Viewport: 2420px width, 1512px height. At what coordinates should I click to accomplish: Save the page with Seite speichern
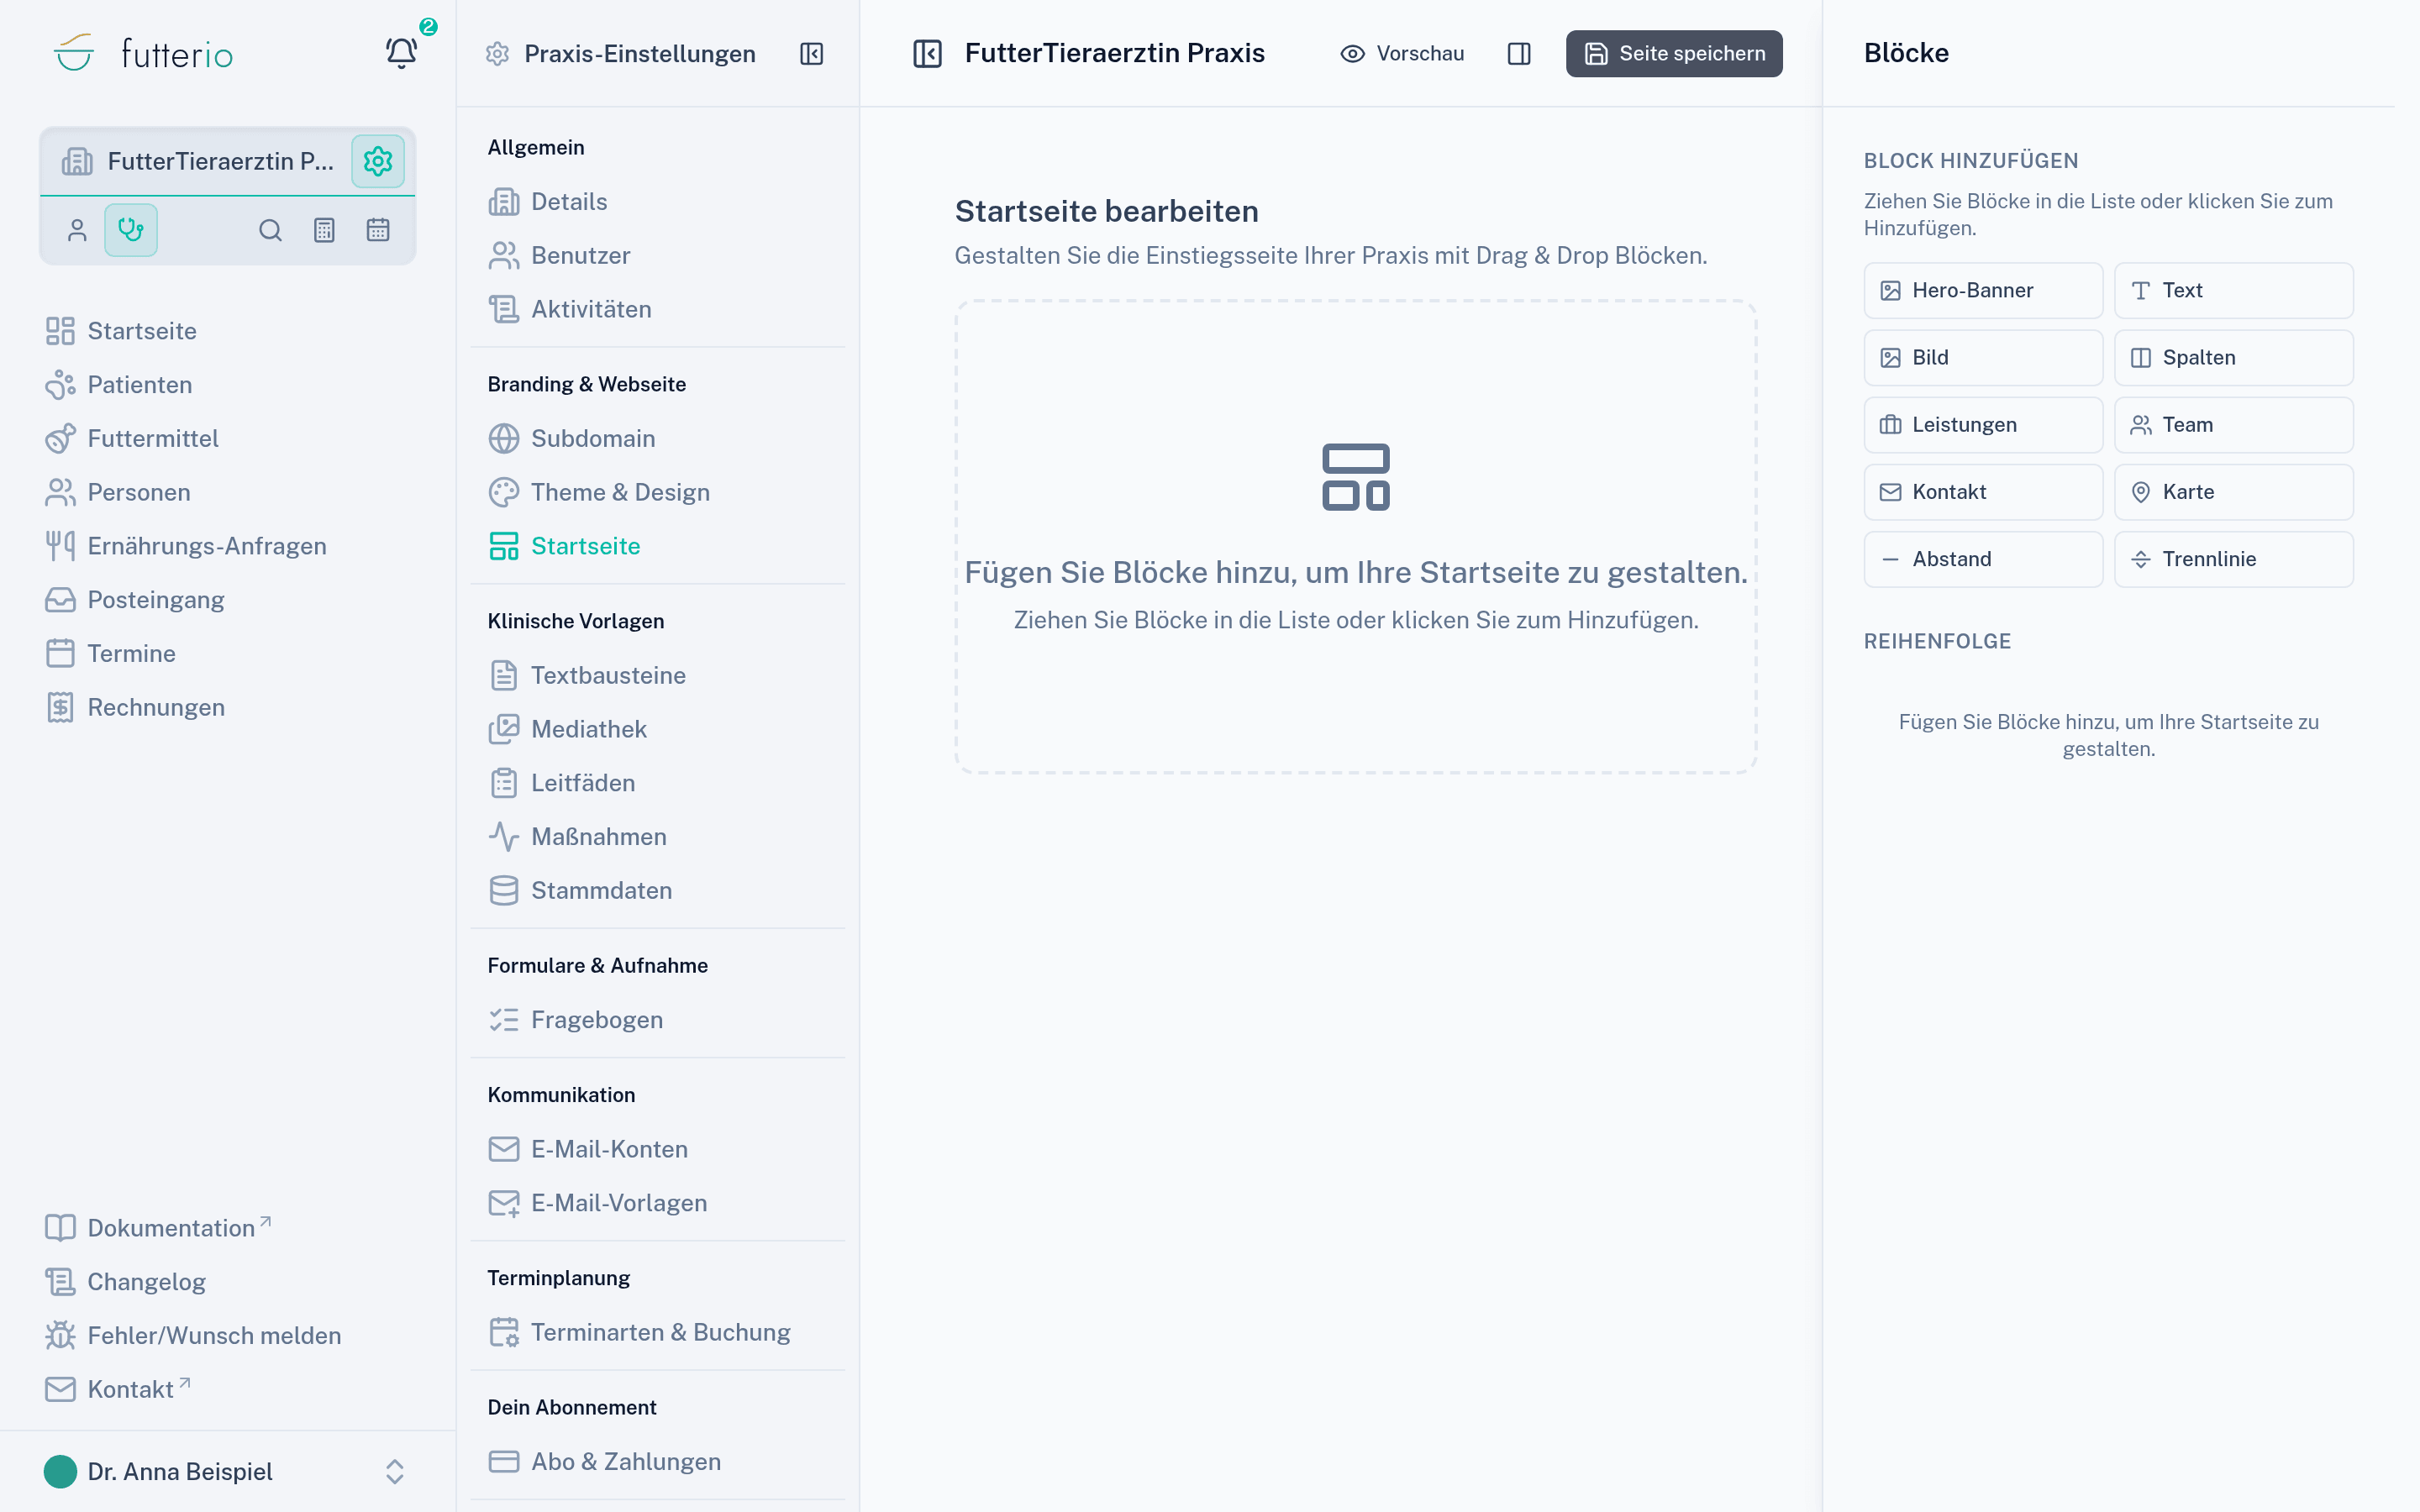pyautogui.click(x=1674, y=54)
